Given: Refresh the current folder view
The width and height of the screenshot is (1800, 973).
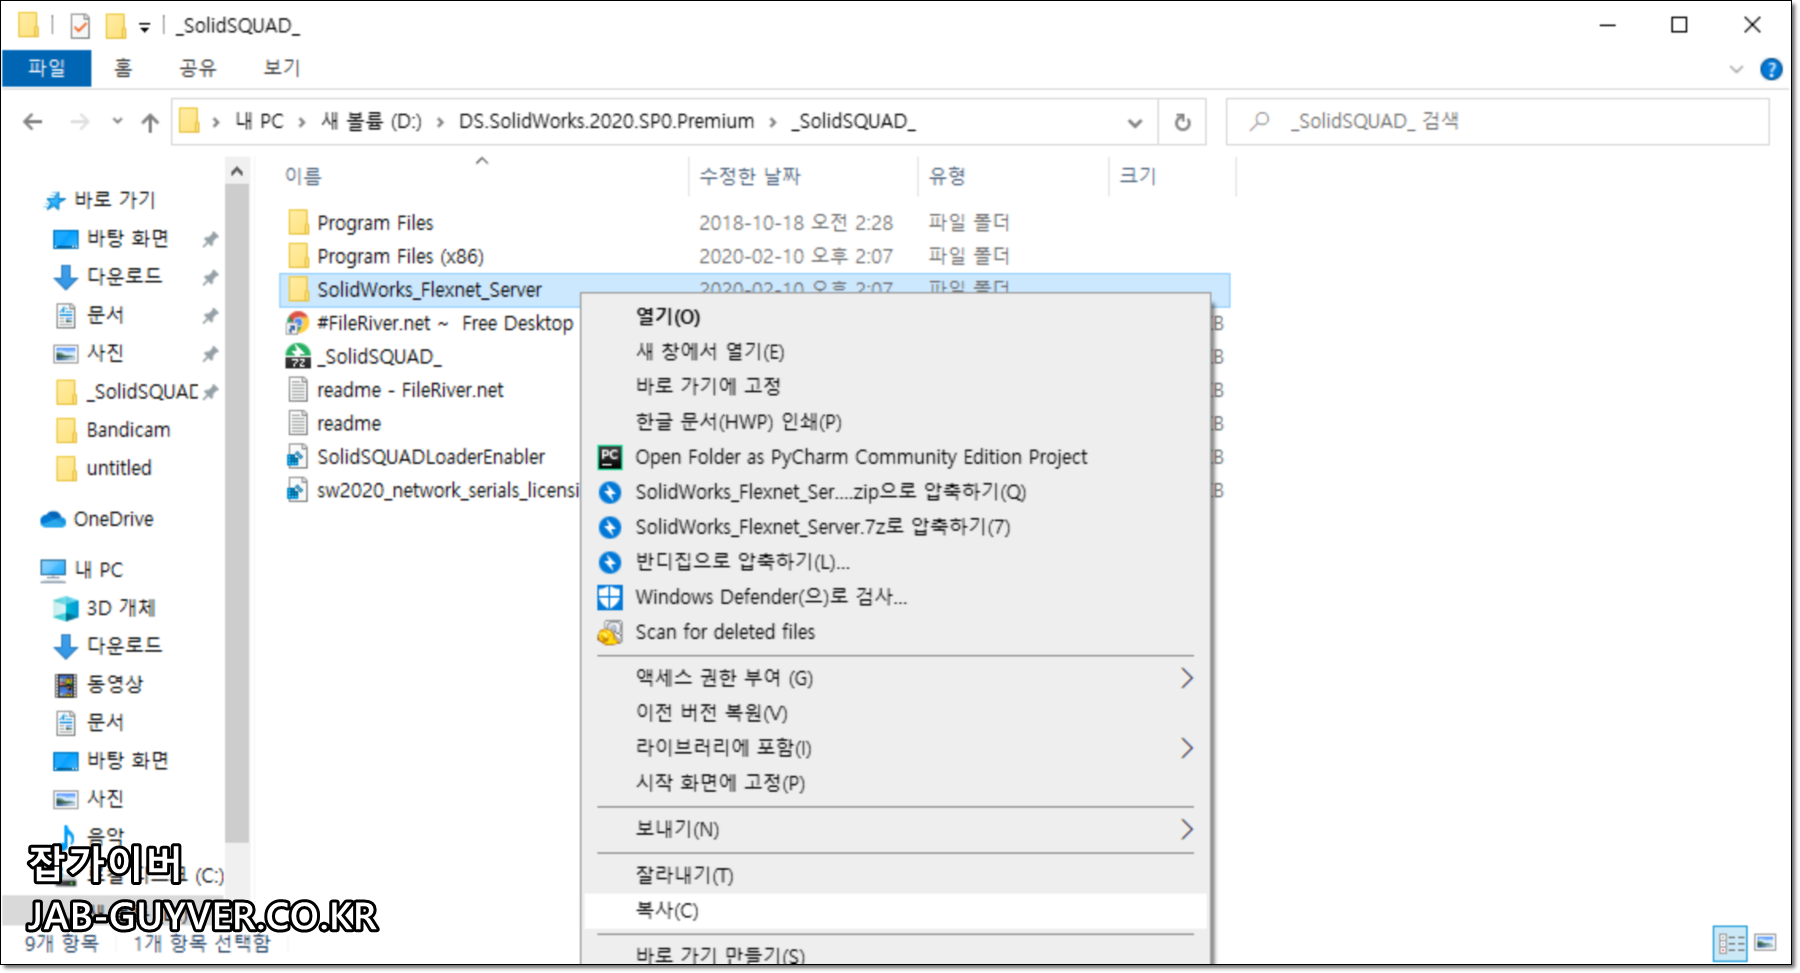Looking at the screenshot, I should [x=1182, y=122].
